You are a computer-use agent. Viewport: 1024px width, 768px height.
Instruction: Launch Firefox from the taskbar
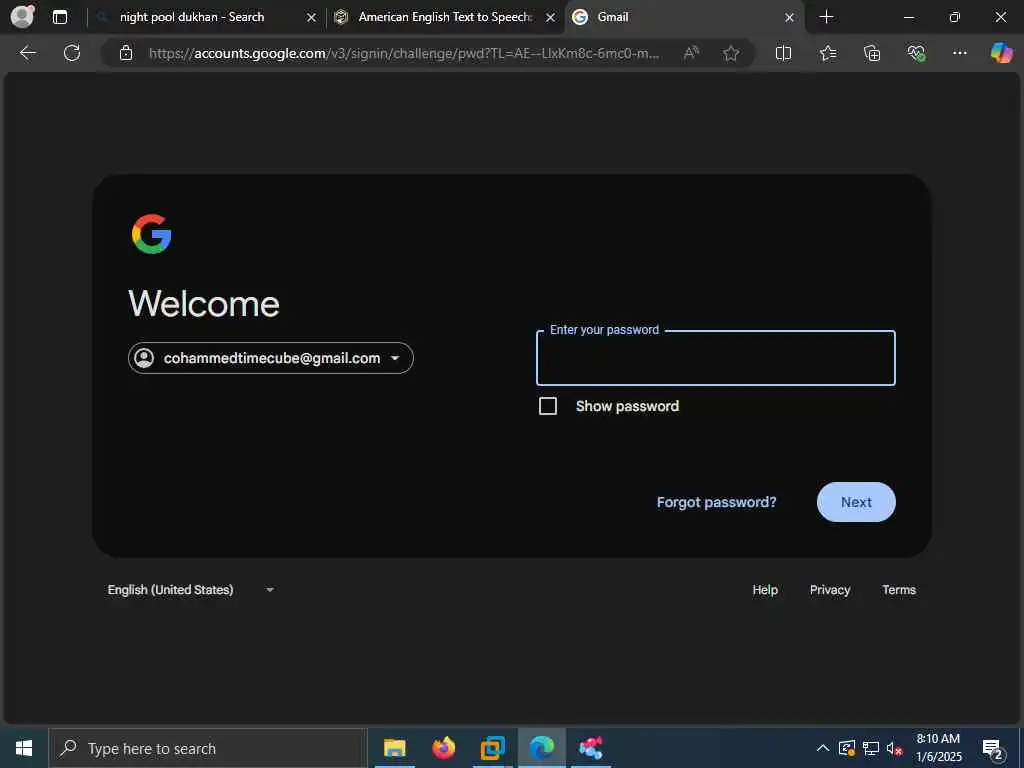coord(443,748)
